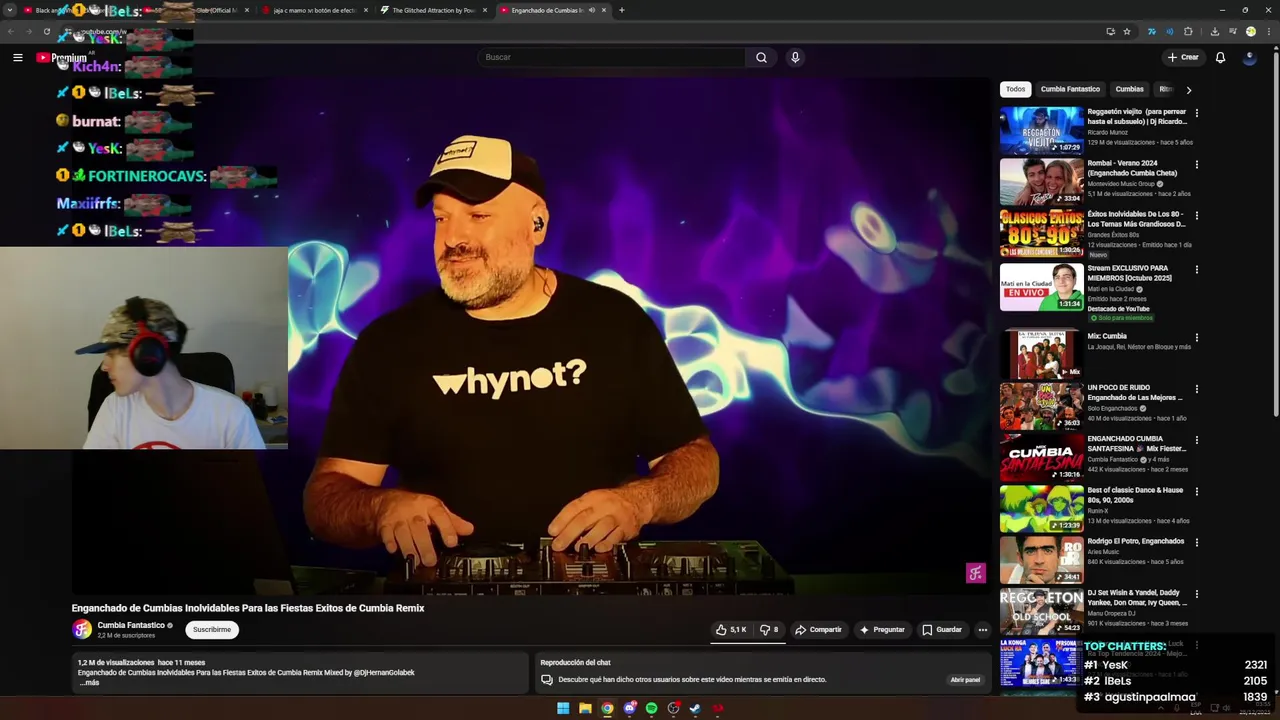Select the Todos filter chip

[1015, 89]
